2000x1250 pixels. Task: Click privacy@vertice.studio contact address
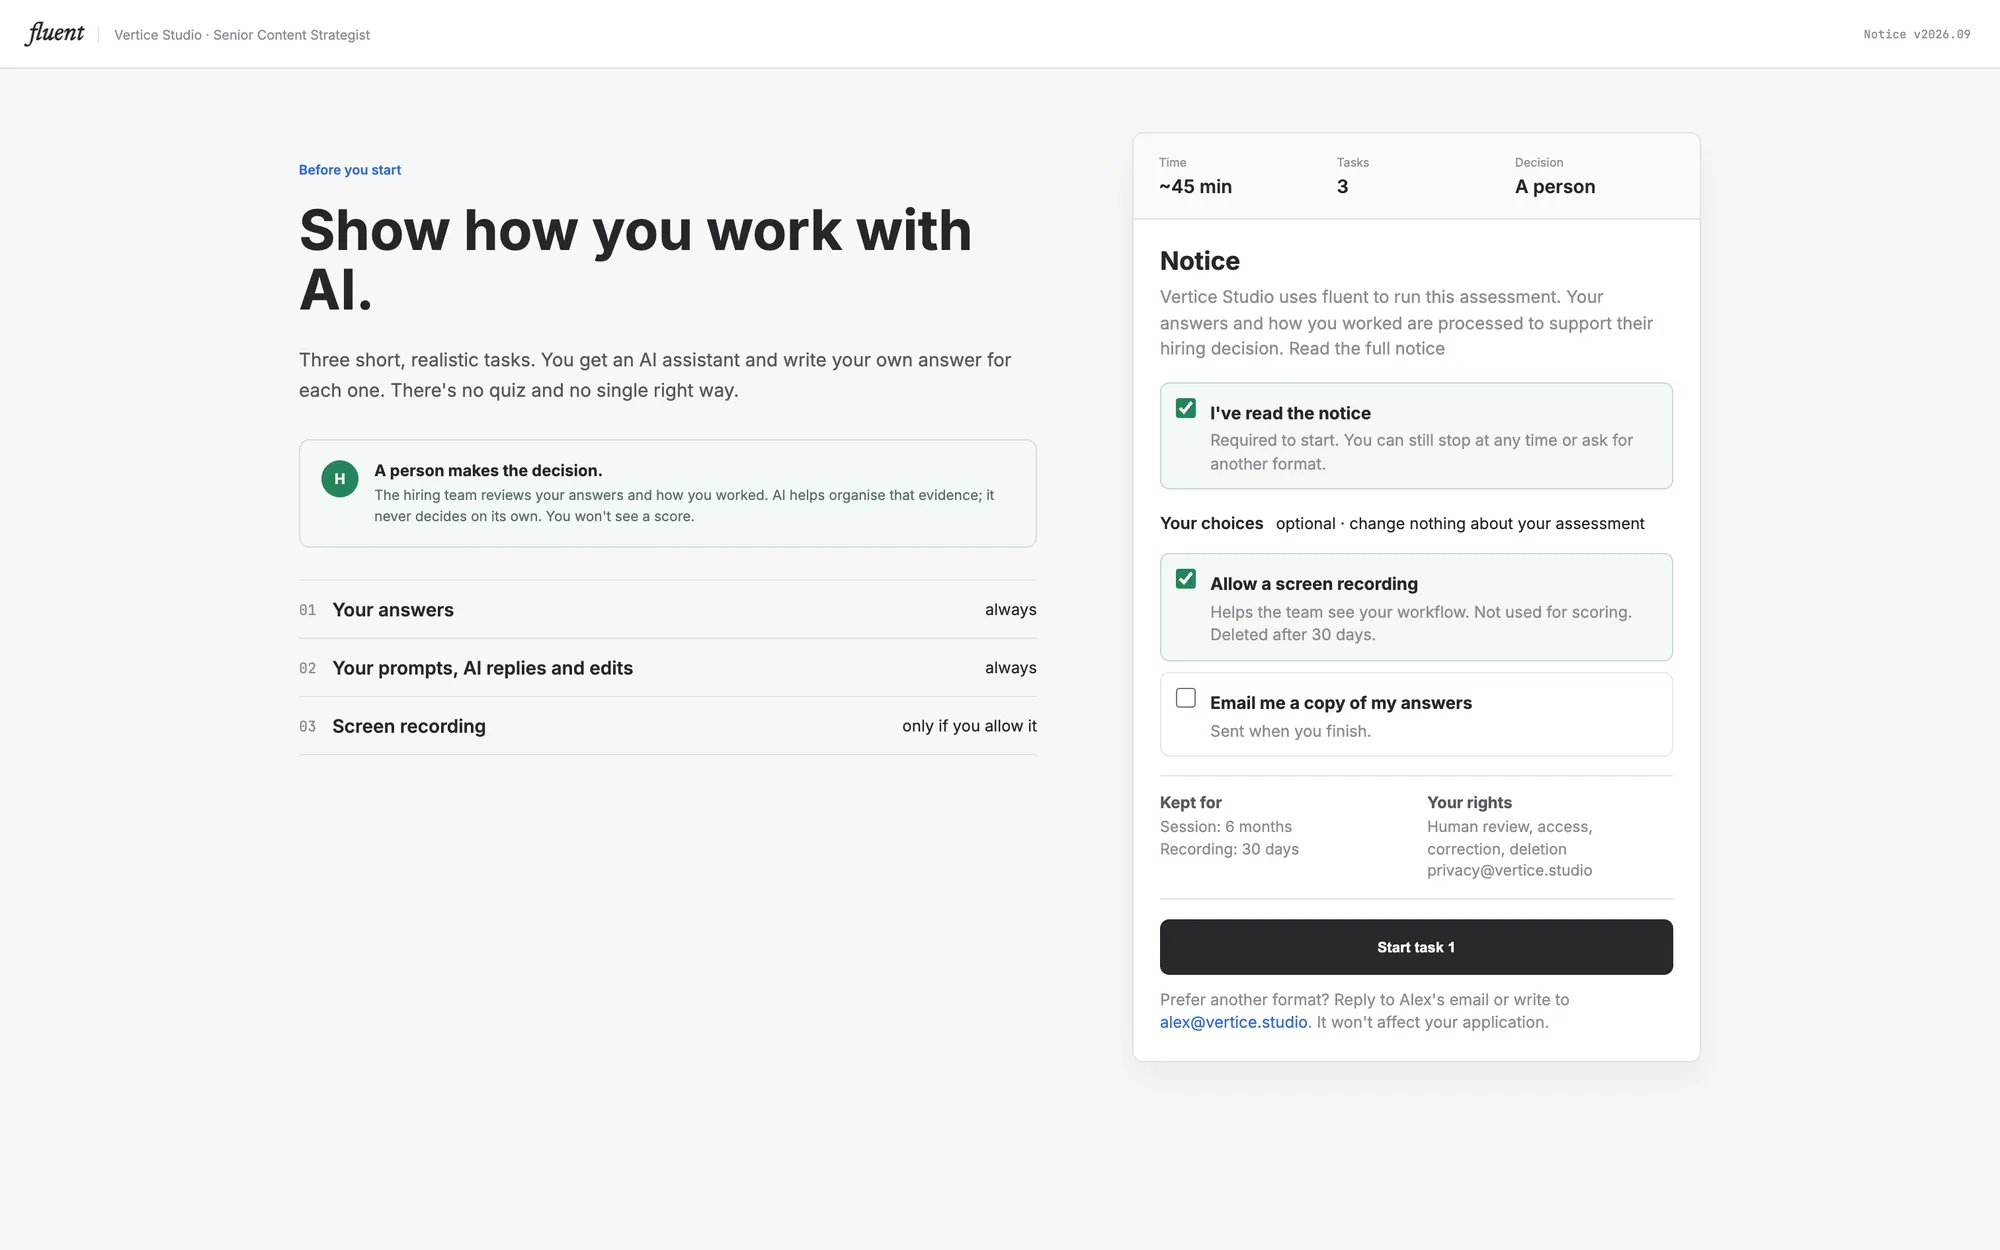[1509, 871]
